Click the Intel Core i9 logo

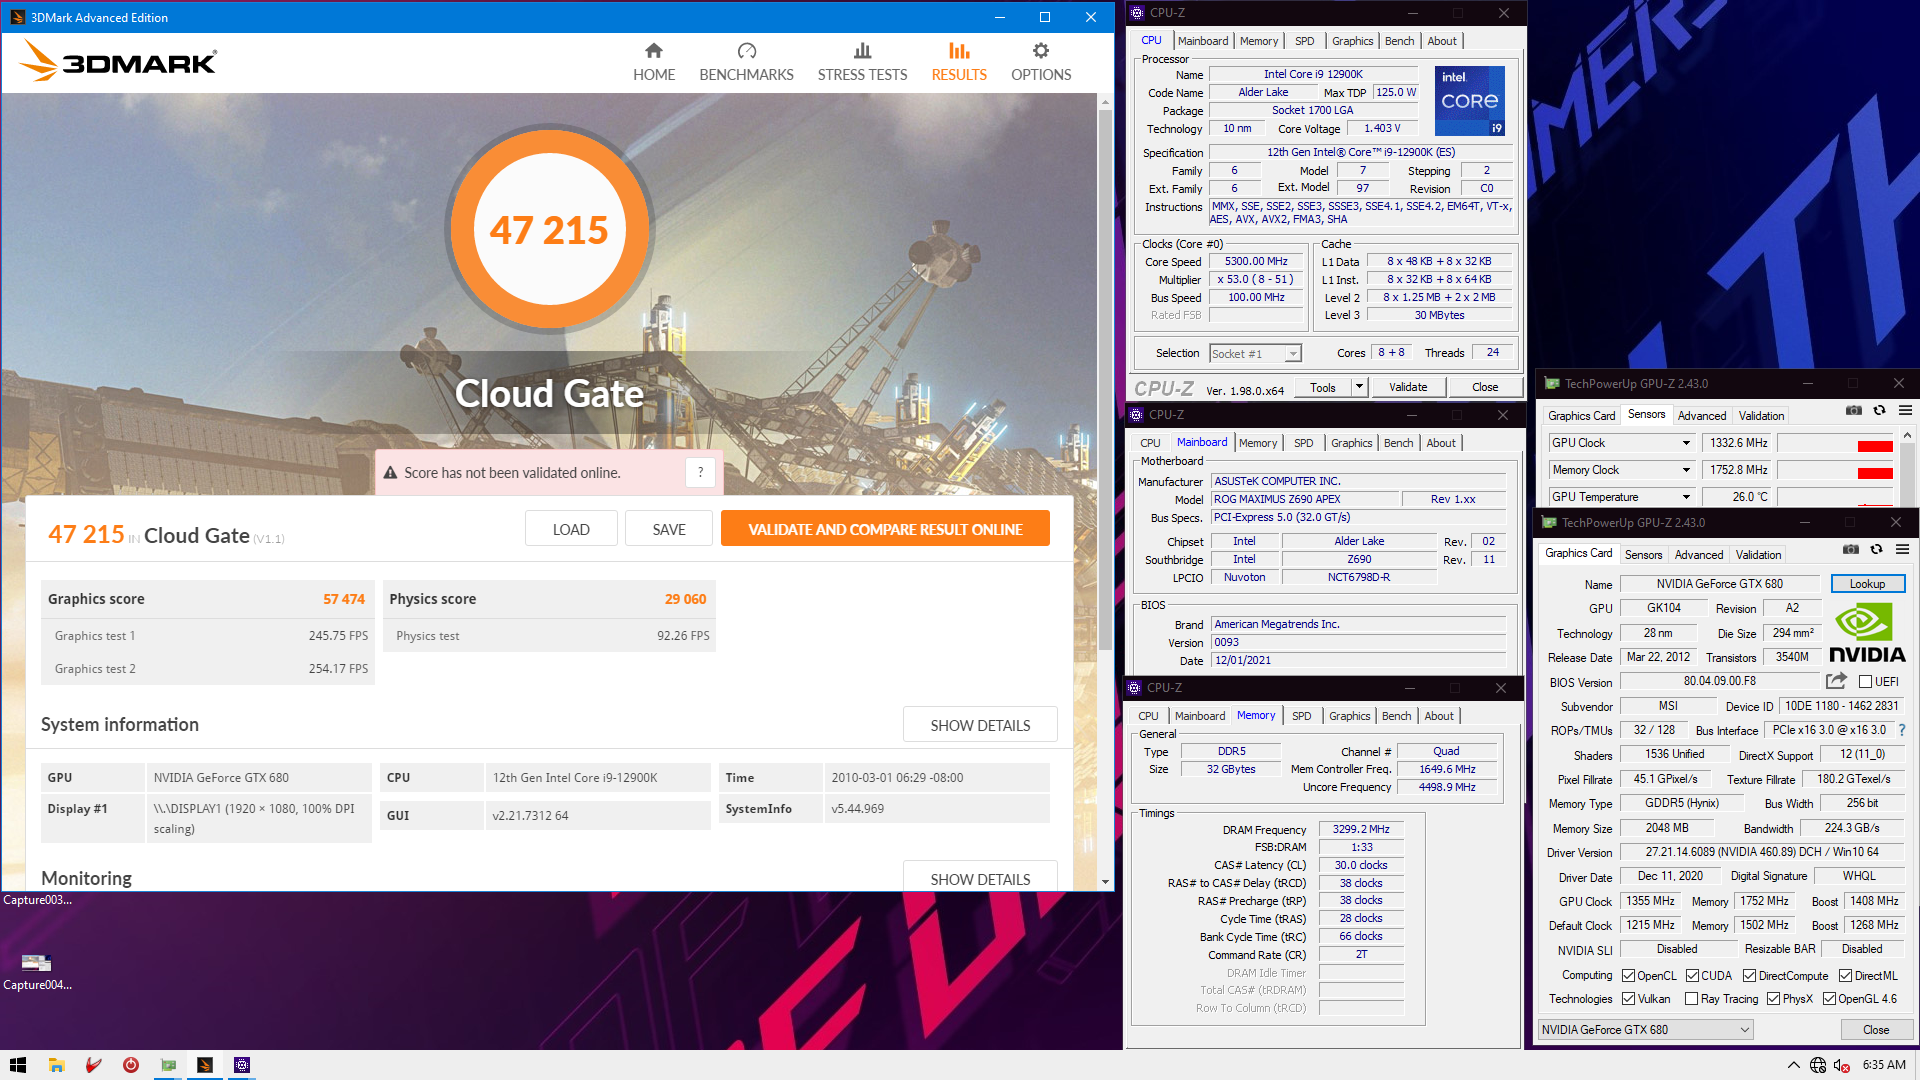click(1469, 101)
